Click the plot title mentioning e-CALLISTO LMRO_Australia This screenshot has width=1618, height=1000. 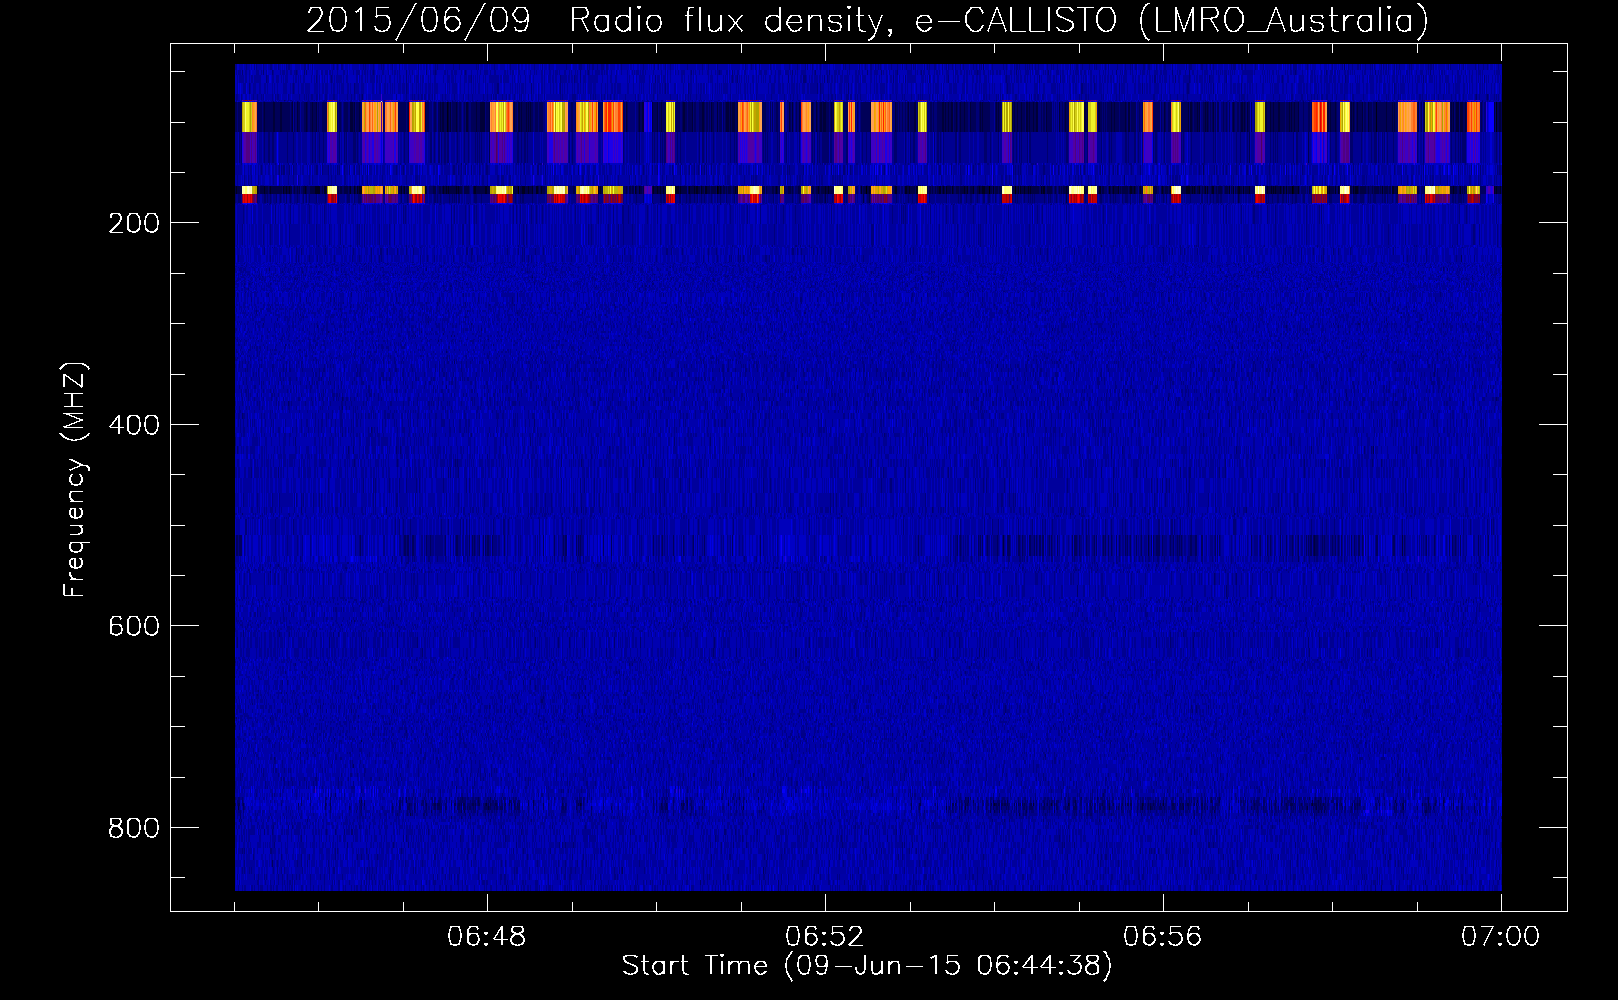click(x=867, y=20)
